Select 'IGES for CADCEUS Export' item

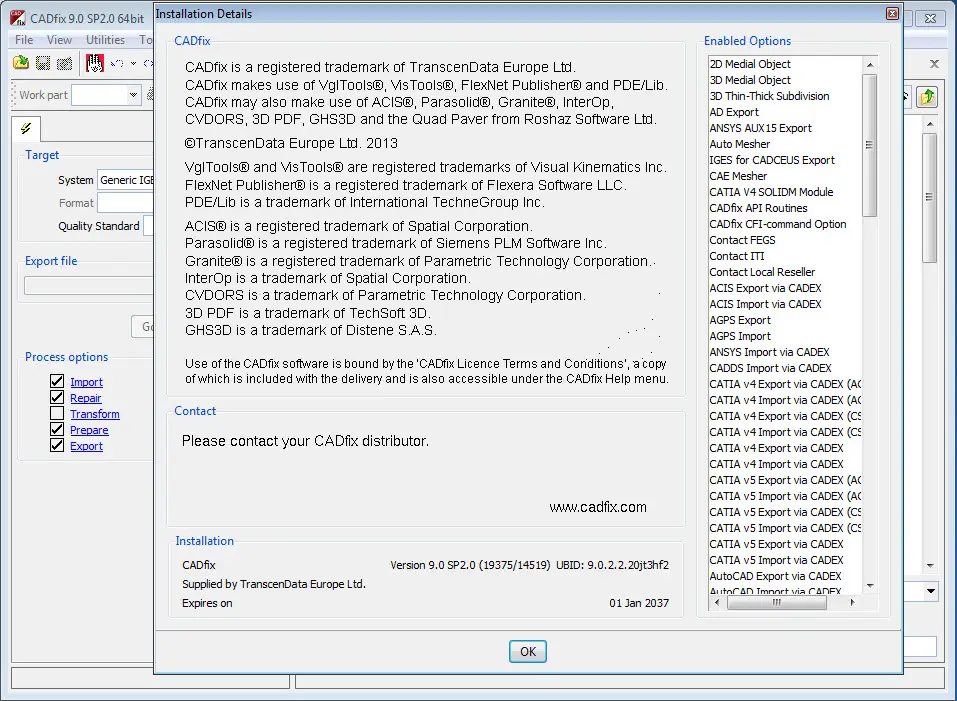[771, 160]
